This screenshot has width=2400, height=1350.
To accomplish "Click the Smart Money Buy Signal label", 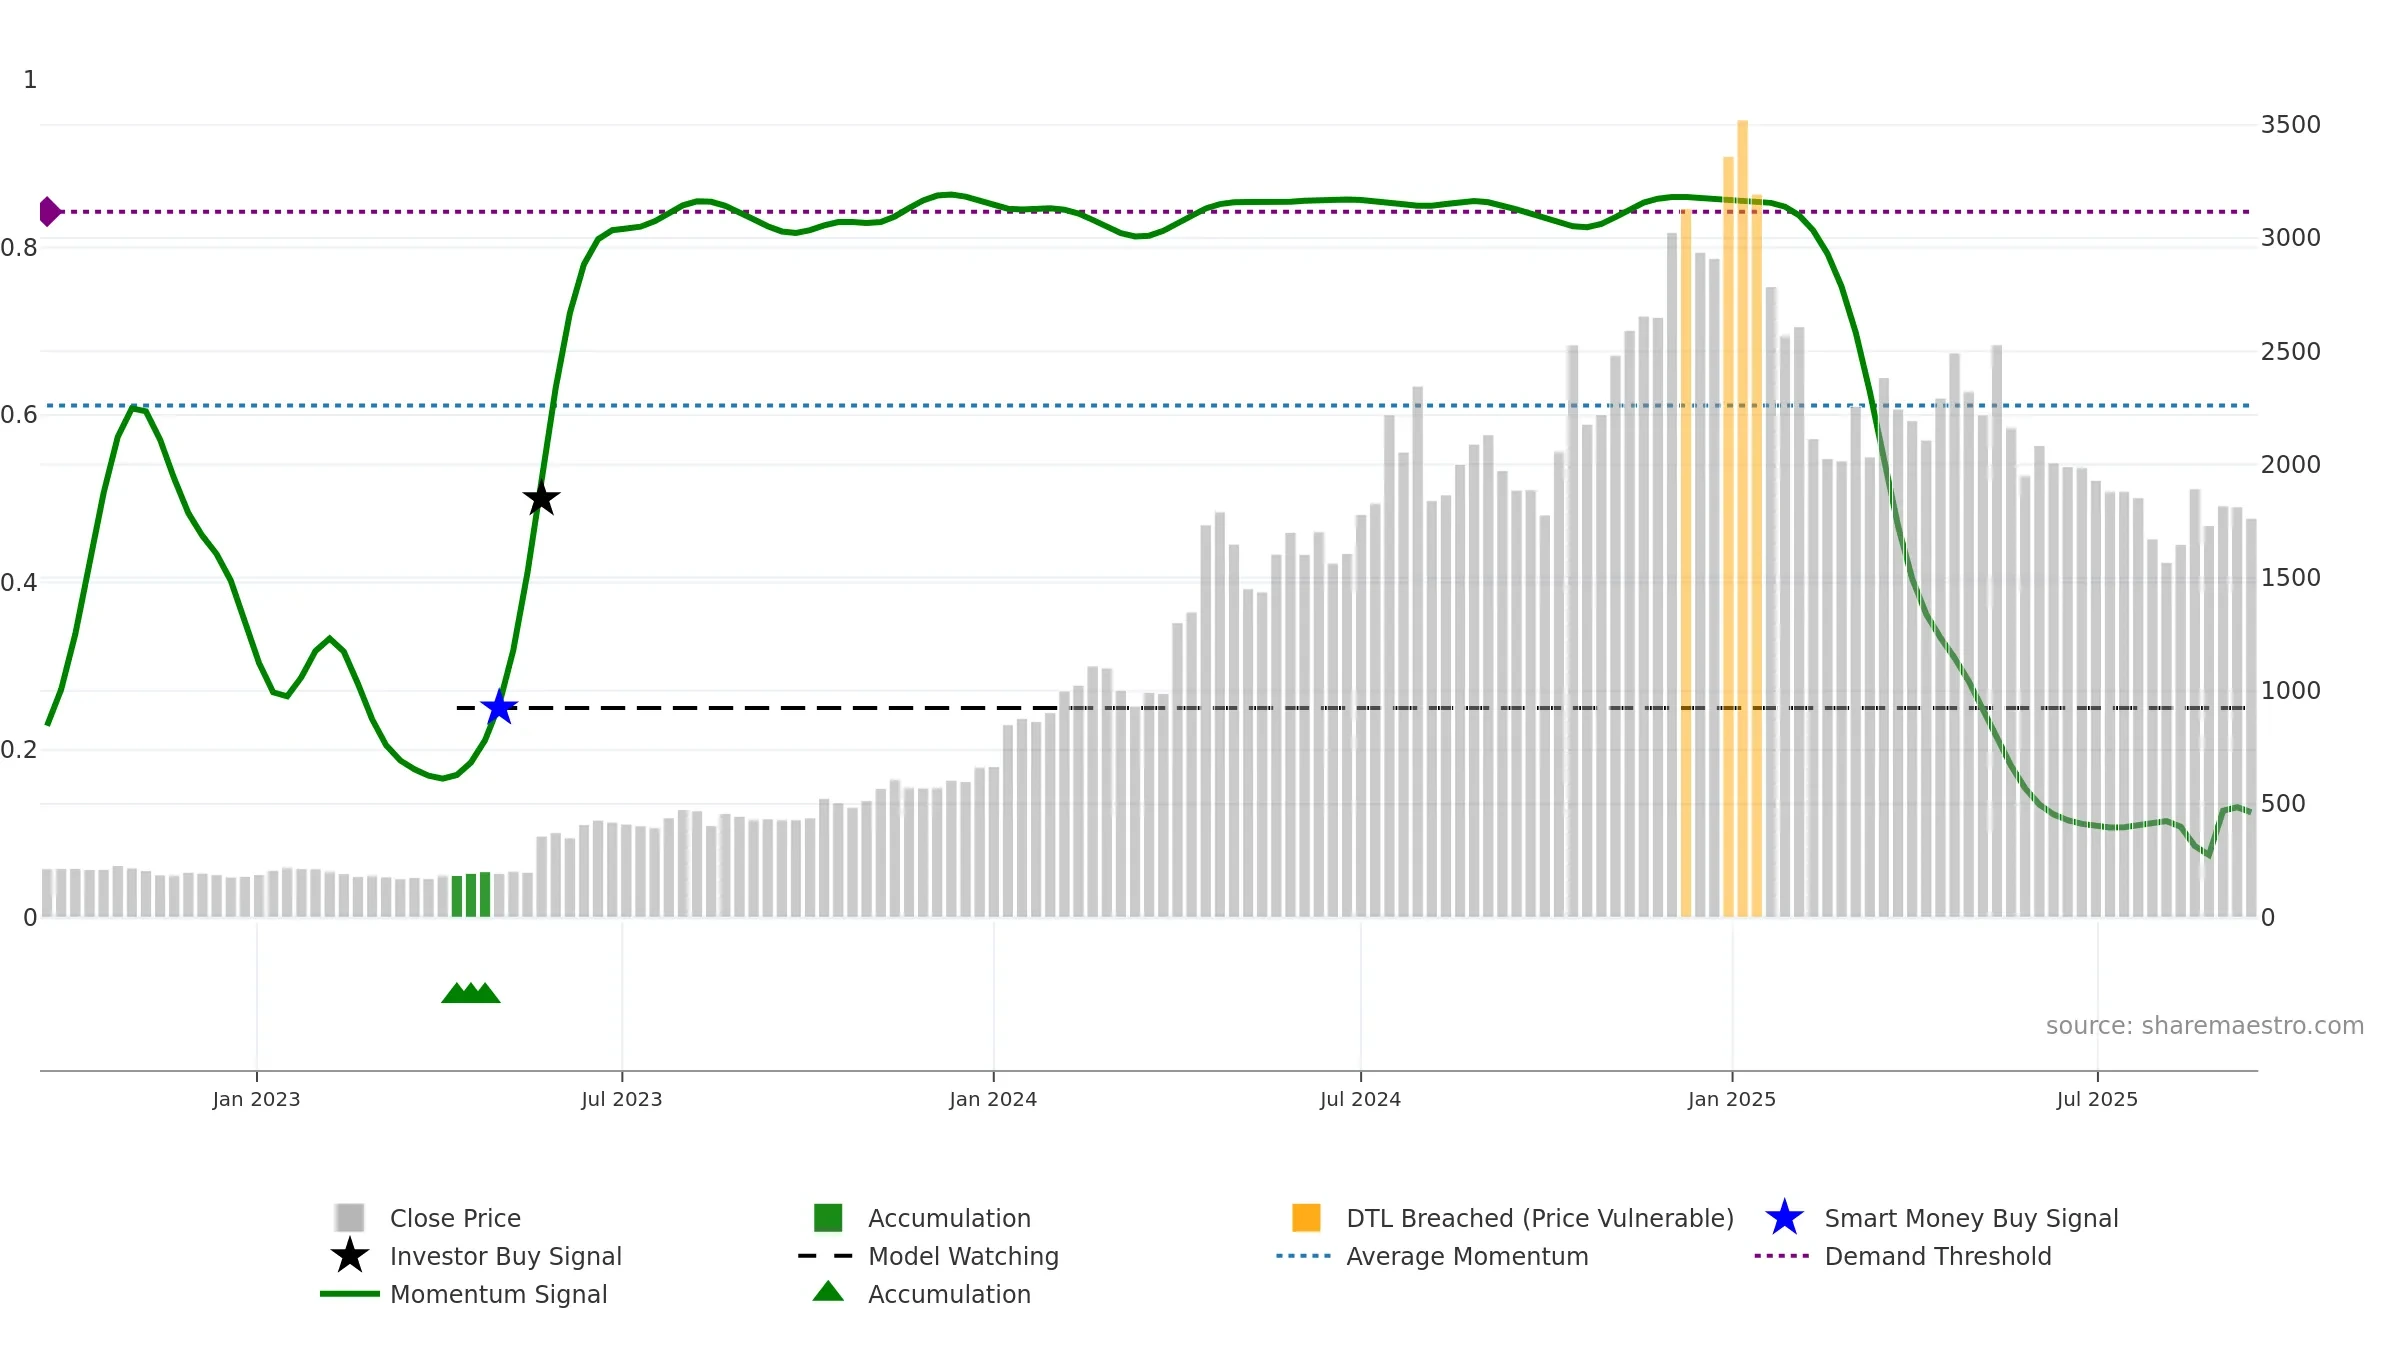I will 1971,1218.
